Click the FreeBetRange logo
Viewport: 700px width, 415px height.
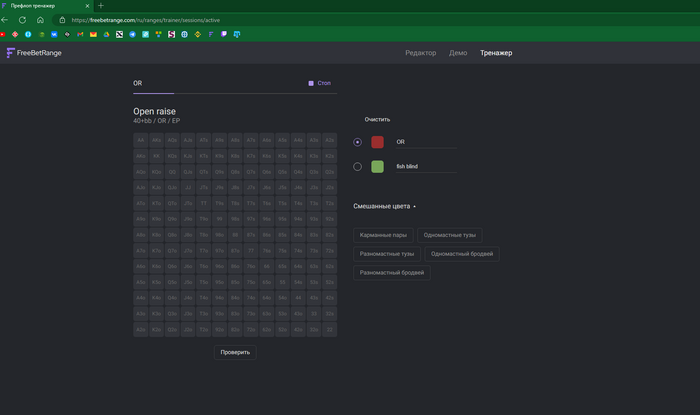click(x=34, y=53)
